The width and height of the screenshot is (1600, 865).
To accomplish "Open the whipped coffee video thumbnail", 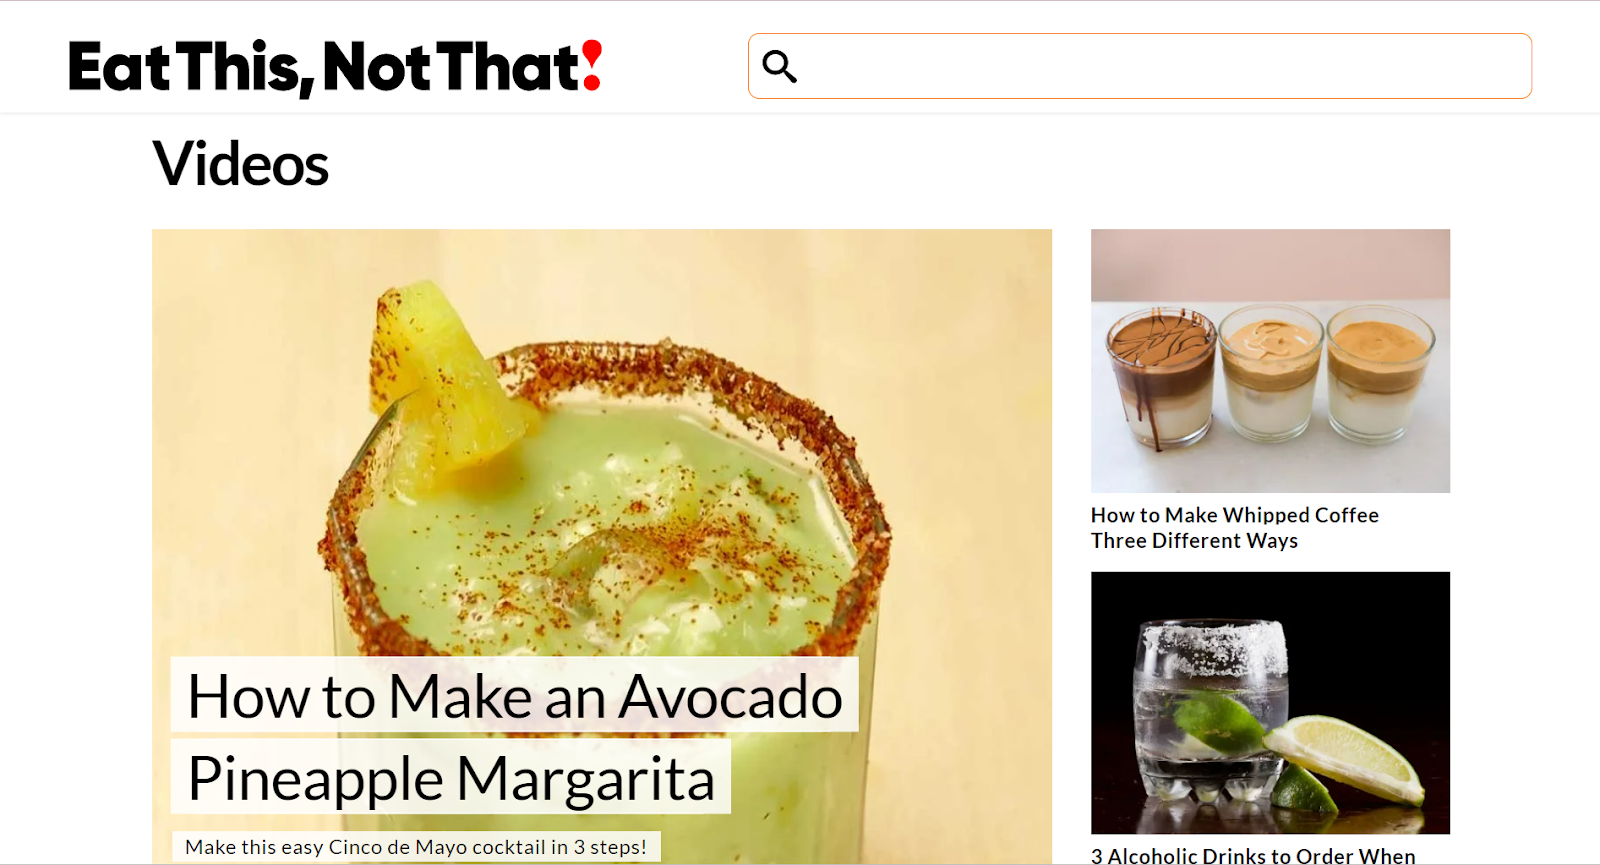I will 1270,361.
